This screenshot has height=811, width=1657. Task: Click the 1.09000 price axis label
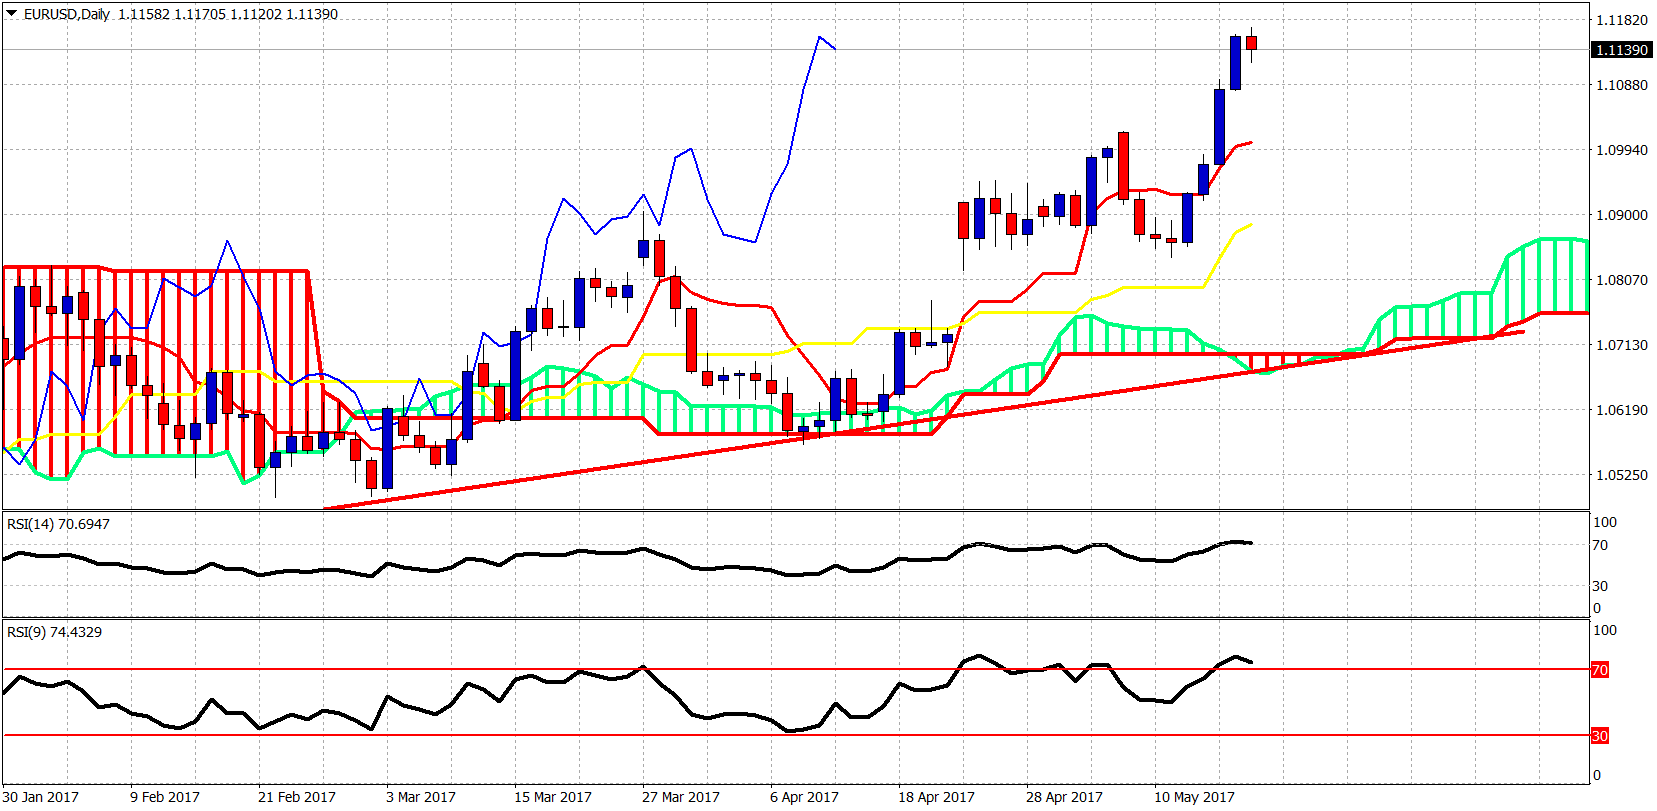(1622, 215)
